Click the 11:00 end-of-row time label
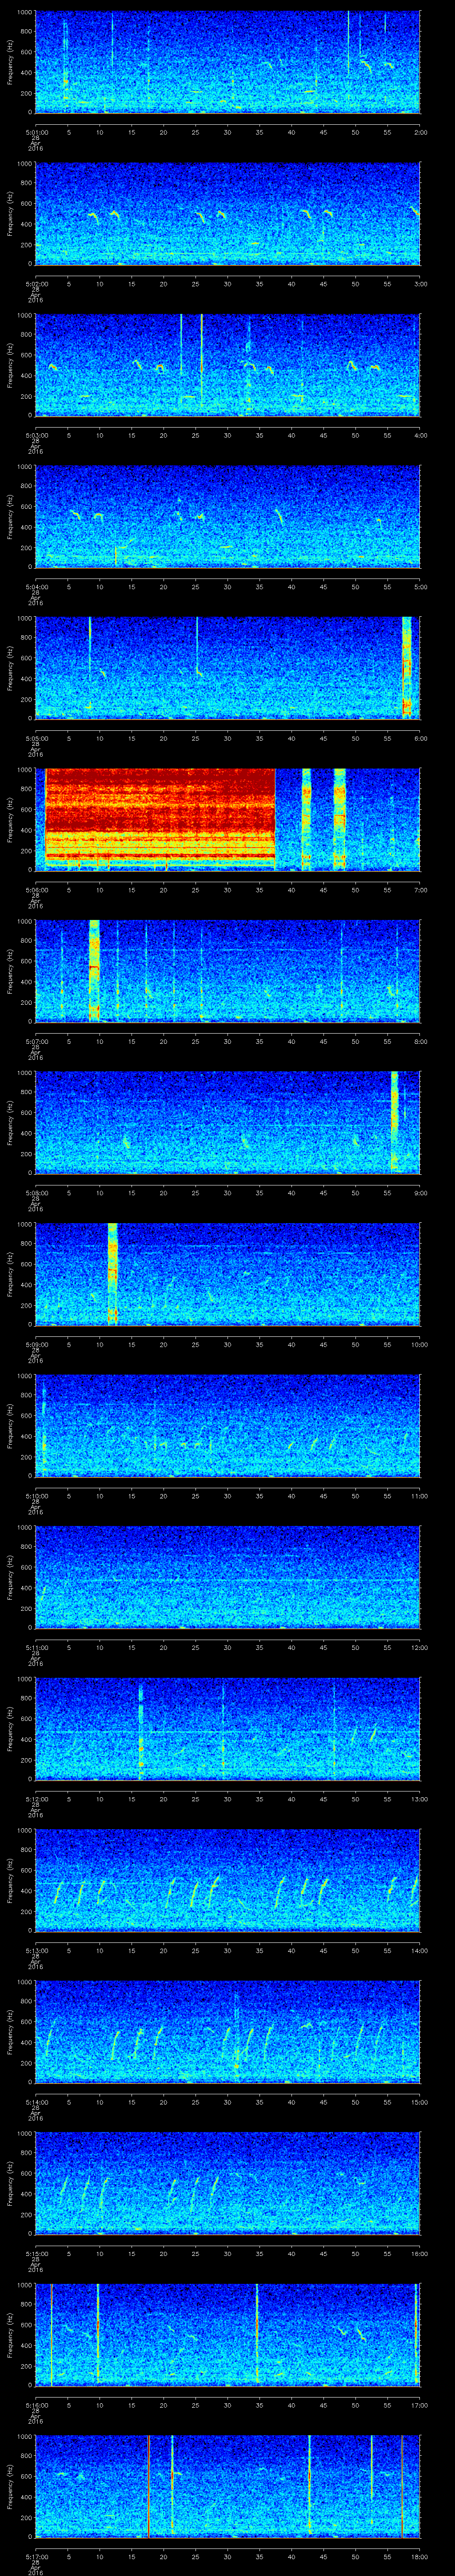The height and width of the screenshot is (2576, 455). pos(419,1496)
